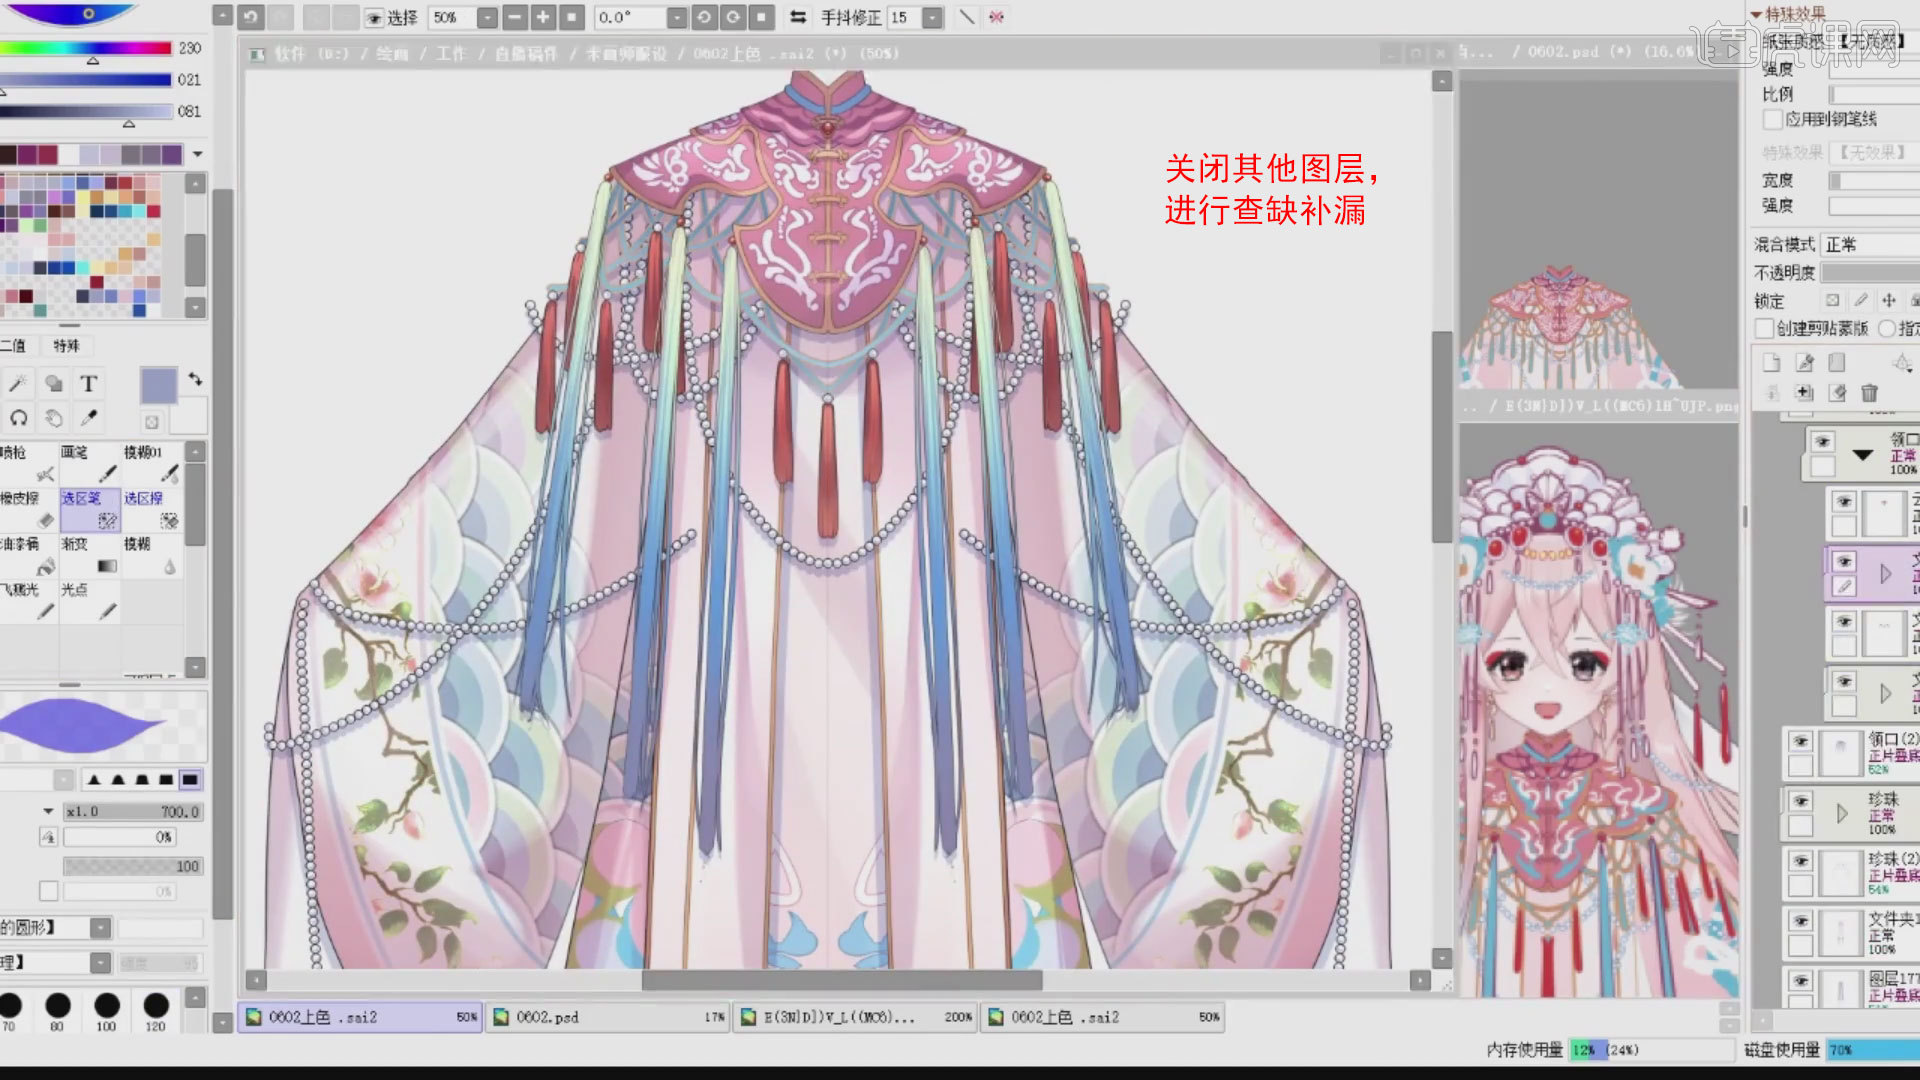
Task: Open the 混合模式 正常 blending dropdown
Action: (x=1870, y=245)
